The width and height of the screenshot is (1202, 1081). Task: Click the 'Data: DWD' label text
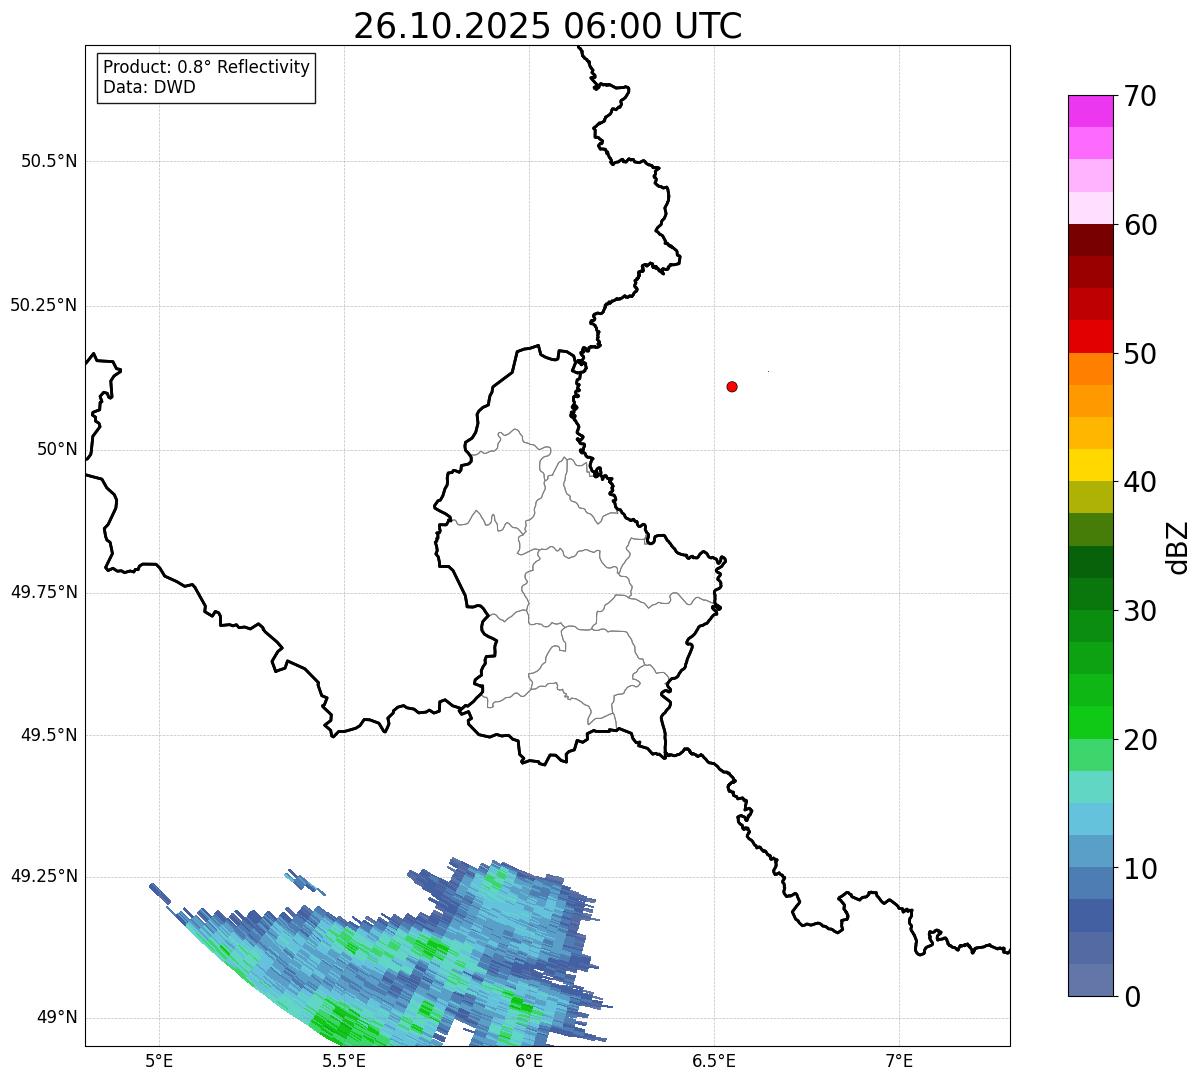point(150,87)
